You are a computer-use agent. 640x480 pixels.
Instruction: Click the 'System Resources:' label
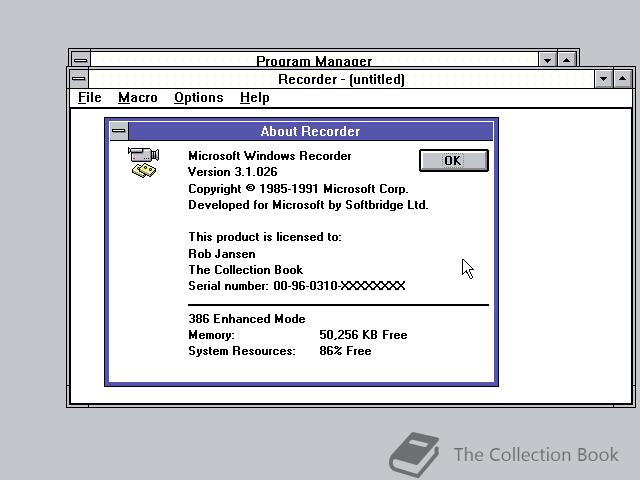242,351
